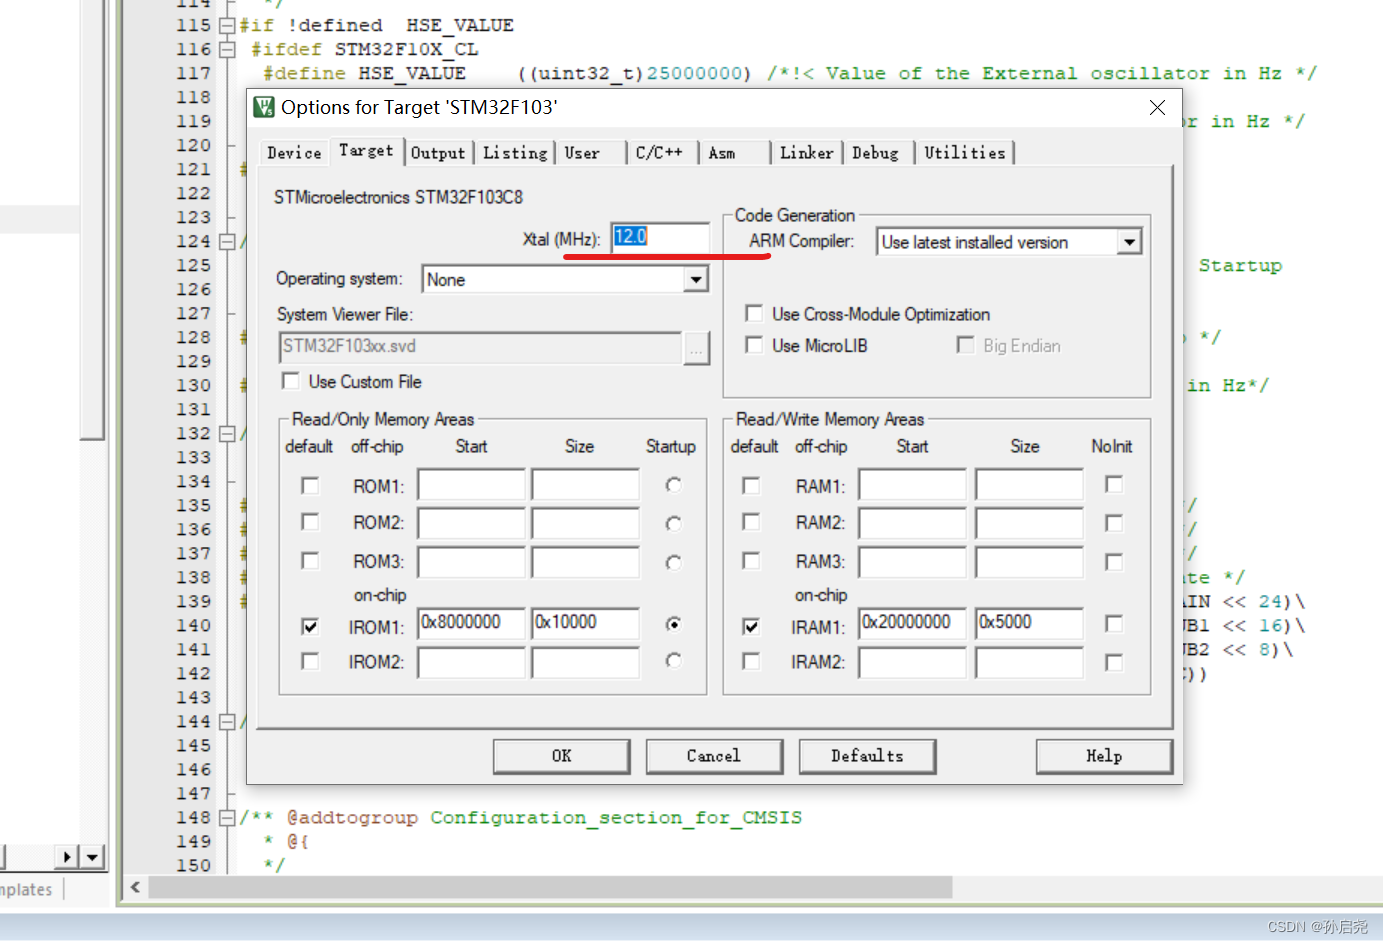
Task: Click the IRAM1 Size field
Action: coord(1029,623)
